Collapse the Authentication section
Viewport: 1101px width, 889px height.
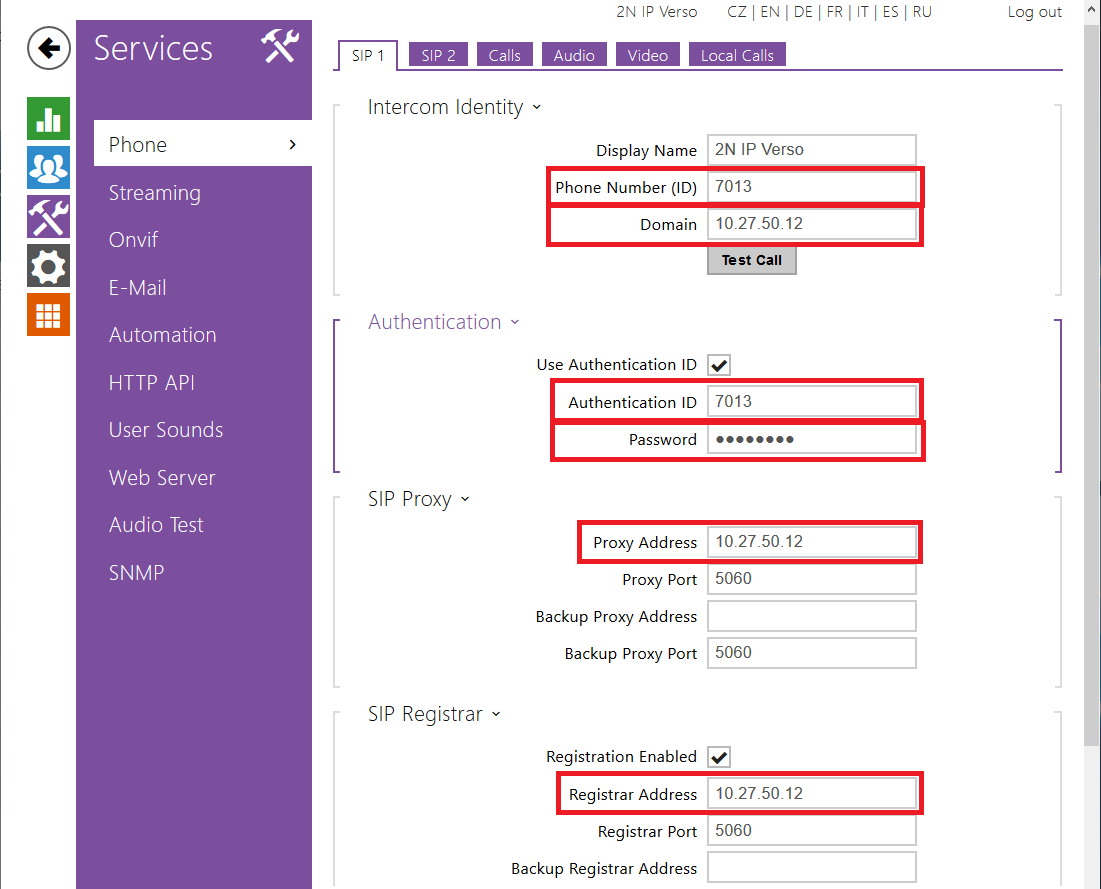[515, 323]
